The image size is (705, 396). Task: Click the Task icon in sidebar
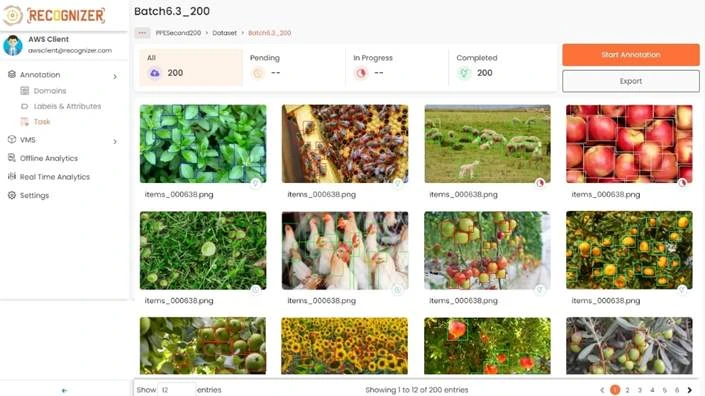click(25, 121)
